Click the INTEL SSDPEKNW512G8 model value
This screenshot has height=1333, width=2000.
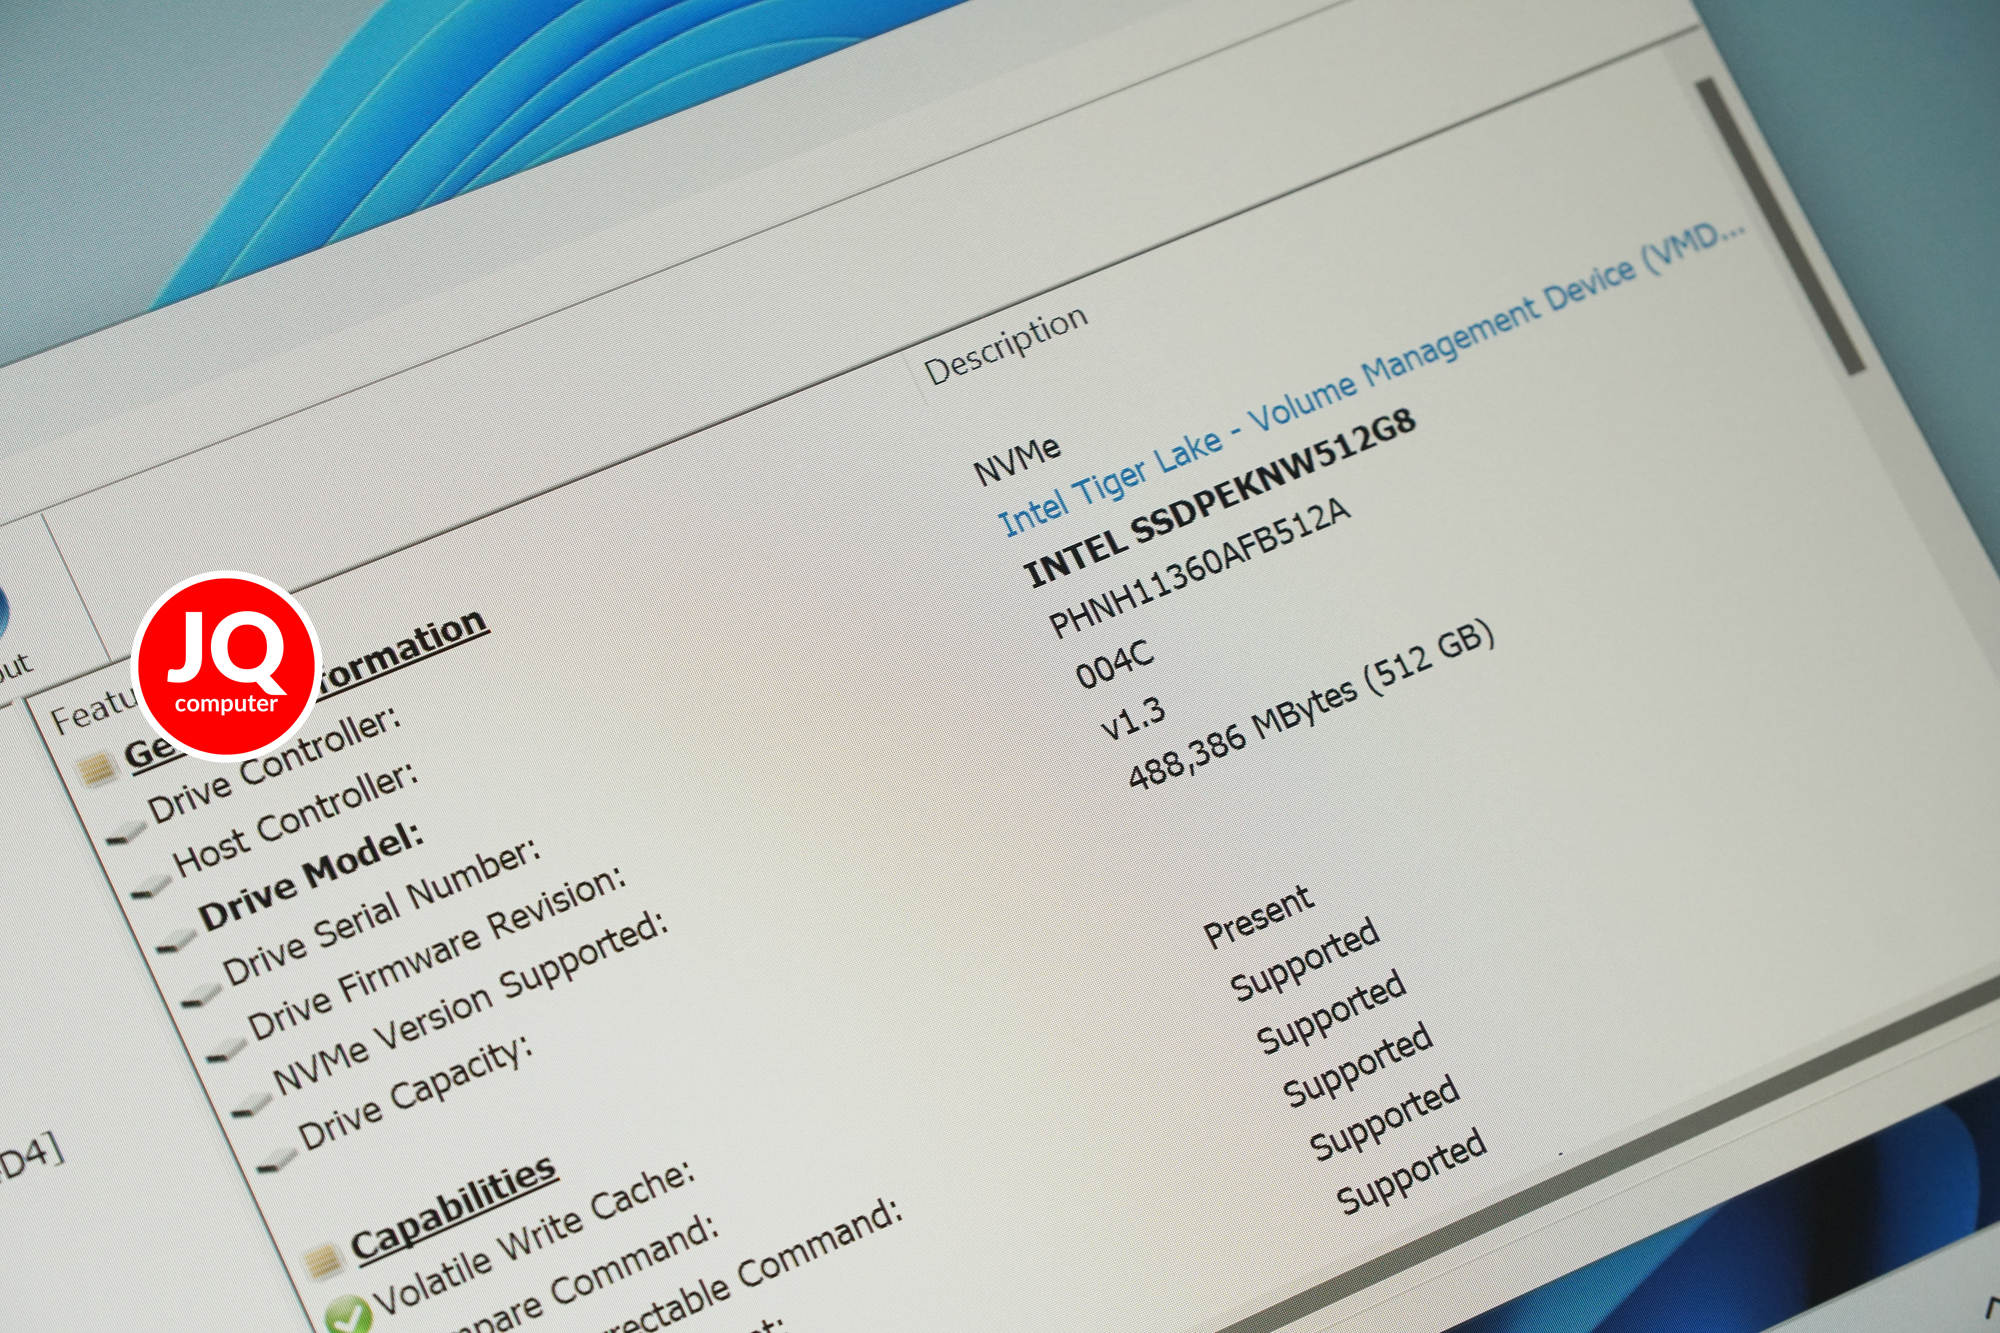coord(1220,497)
